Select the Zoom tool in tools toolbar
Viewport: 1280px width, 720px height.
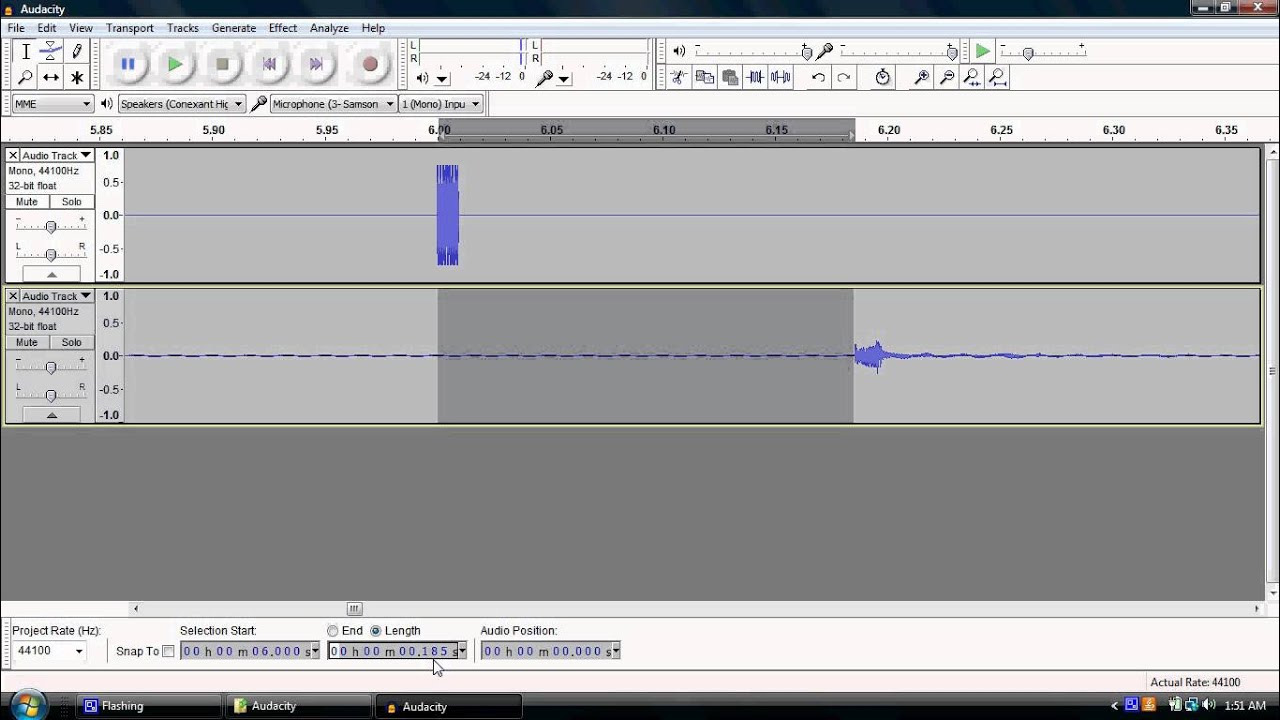point(26,77)
